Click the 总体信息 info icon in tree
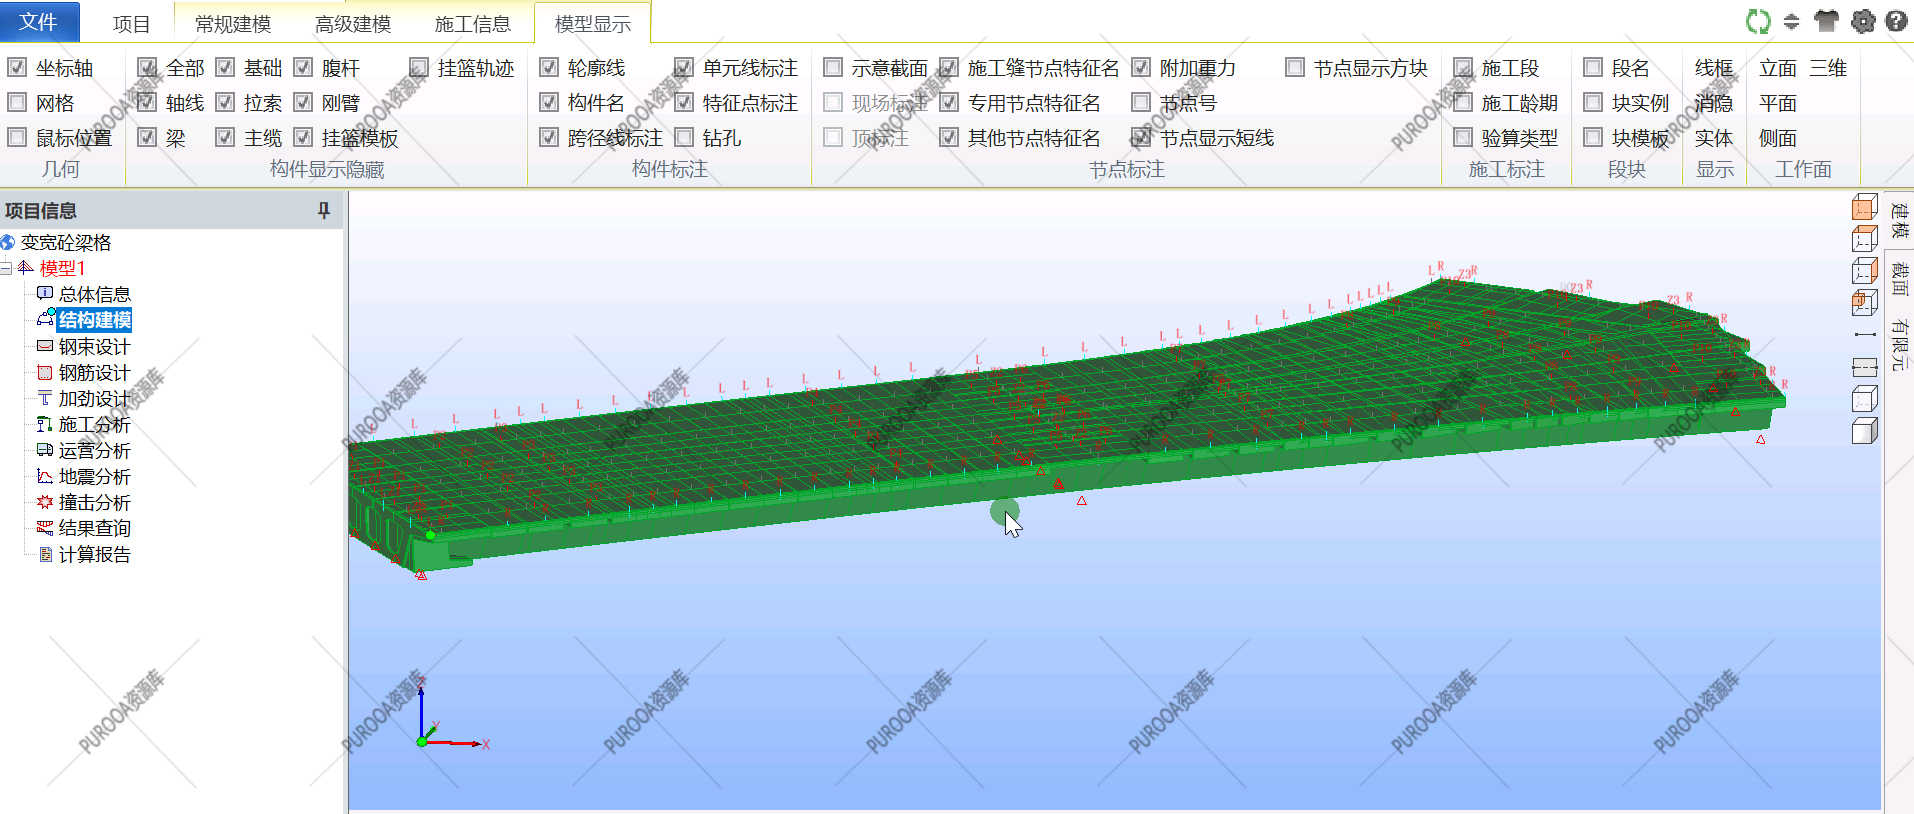 45,293
